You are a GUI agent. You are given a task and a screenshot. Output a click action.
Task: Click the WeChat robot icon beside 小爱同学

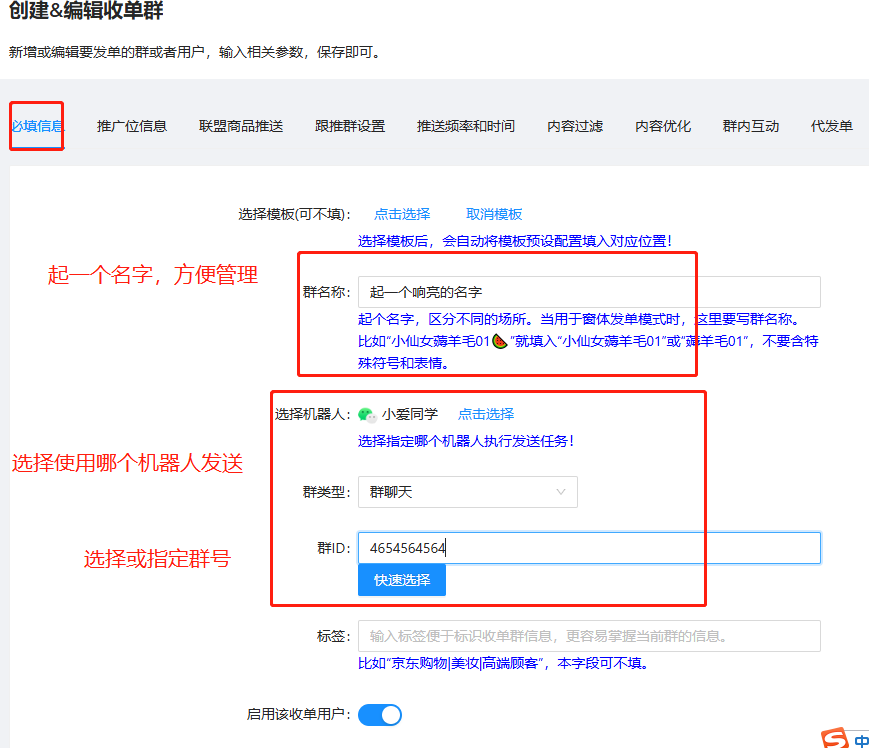[x=367, y=415]
